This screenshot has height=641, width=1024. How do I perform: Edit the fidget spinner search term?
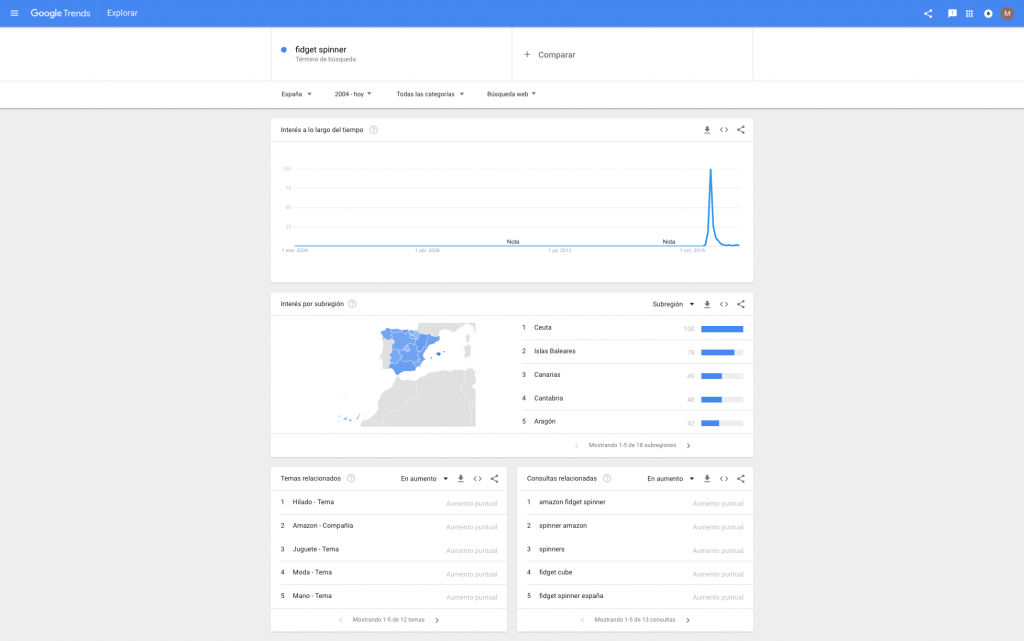(x=321, y=50)
